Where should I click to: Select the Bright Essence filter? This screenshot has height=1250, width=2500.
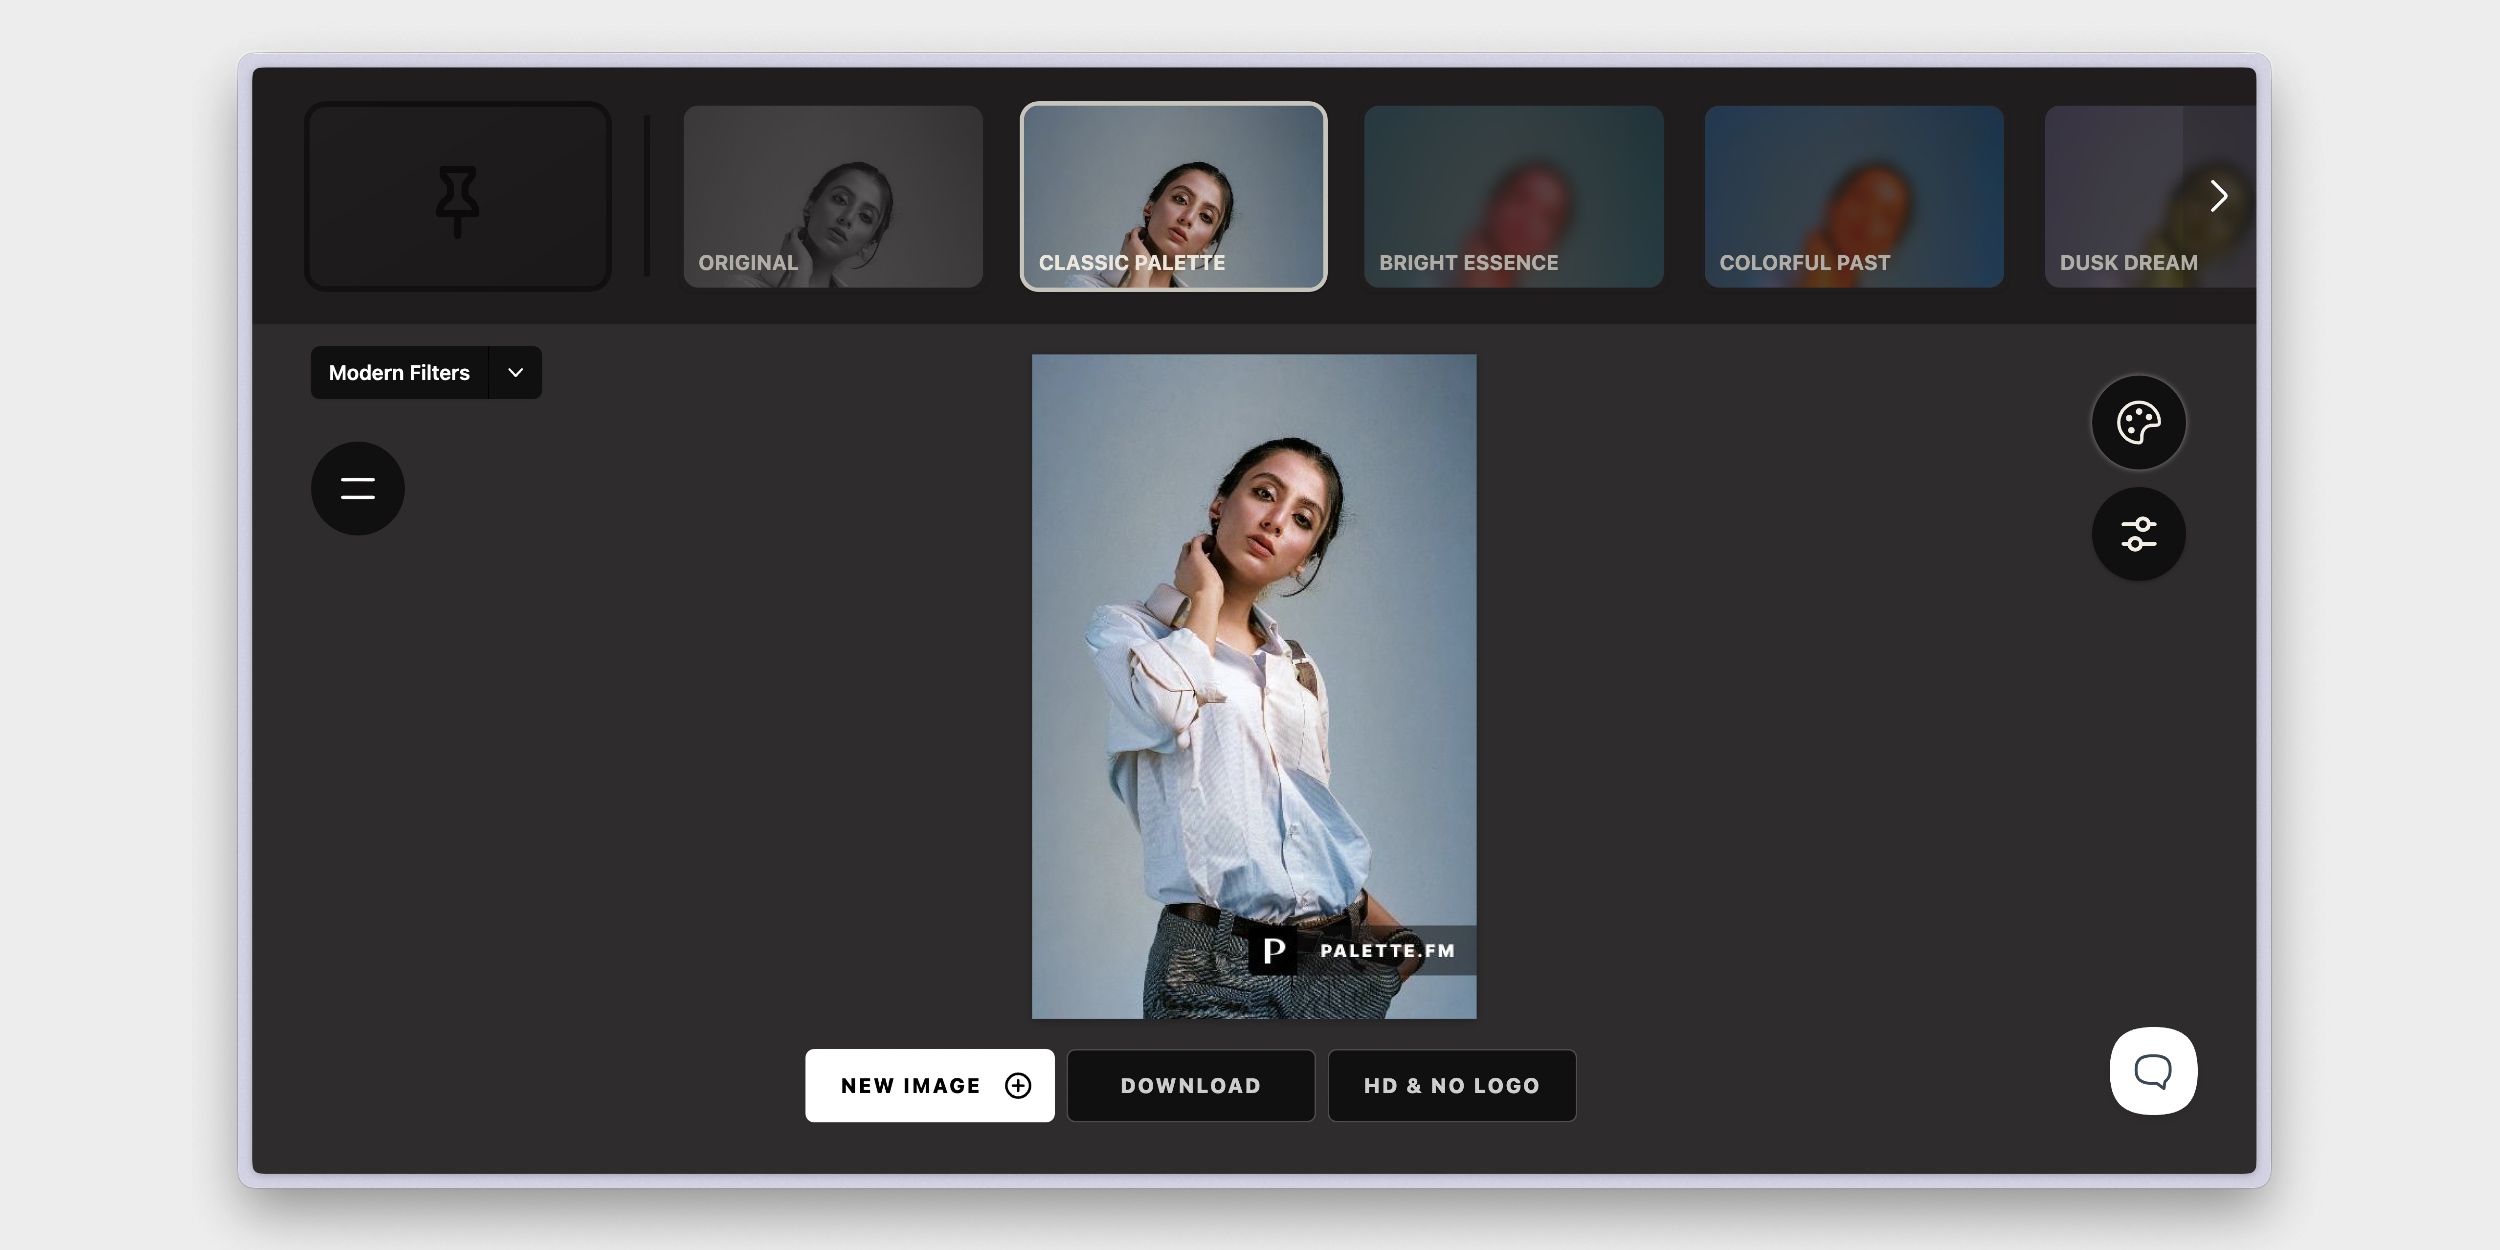[1513, 196]
